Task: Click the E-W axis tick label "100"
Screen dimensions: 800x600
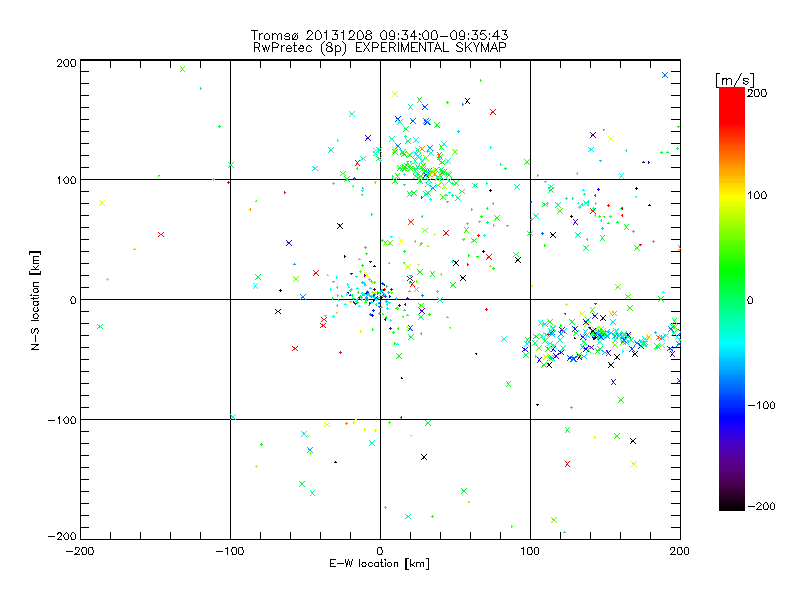Action: (530, 551)
